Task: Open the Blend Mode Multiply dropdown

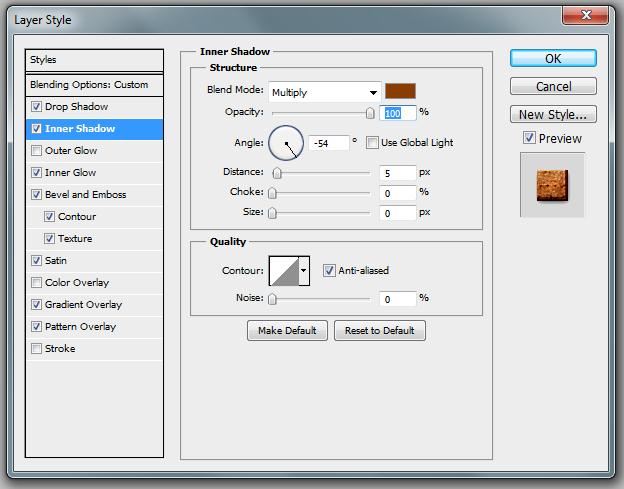Action: (x=325, y=92)
